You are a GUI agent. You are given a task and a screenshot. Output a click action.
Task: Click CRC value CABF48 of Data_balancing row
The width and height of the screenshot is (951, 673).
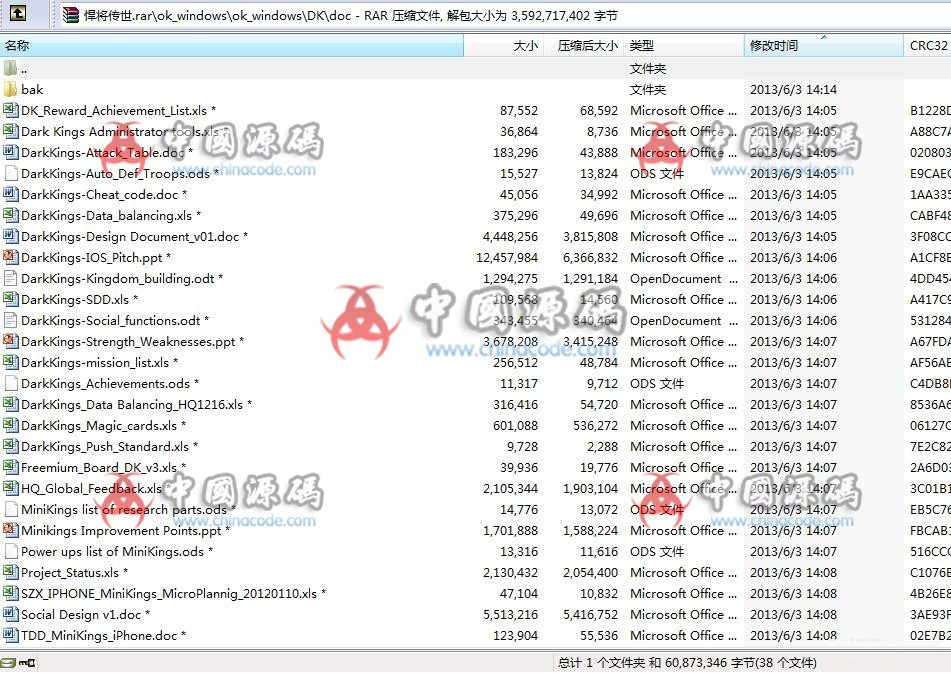930,216
